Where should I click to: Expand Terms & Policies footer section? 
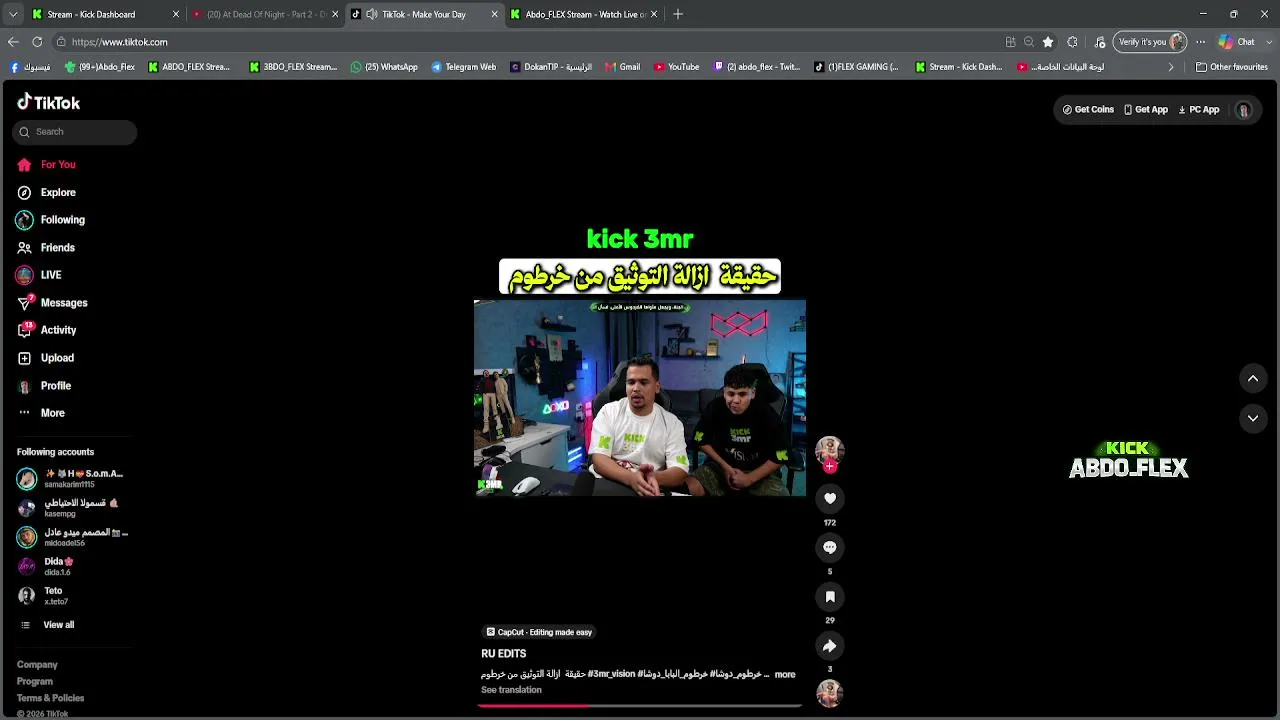coord(50,698)
